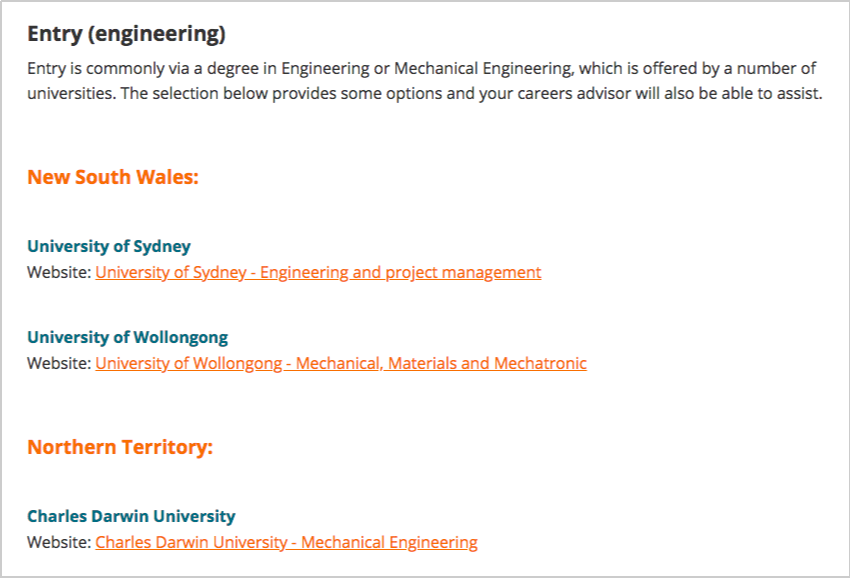Image resolution: width=850 pixels, height=578 pixels.
Task: Click the "Entry (engineering)" heading
Action: click(x=126, y=34)
